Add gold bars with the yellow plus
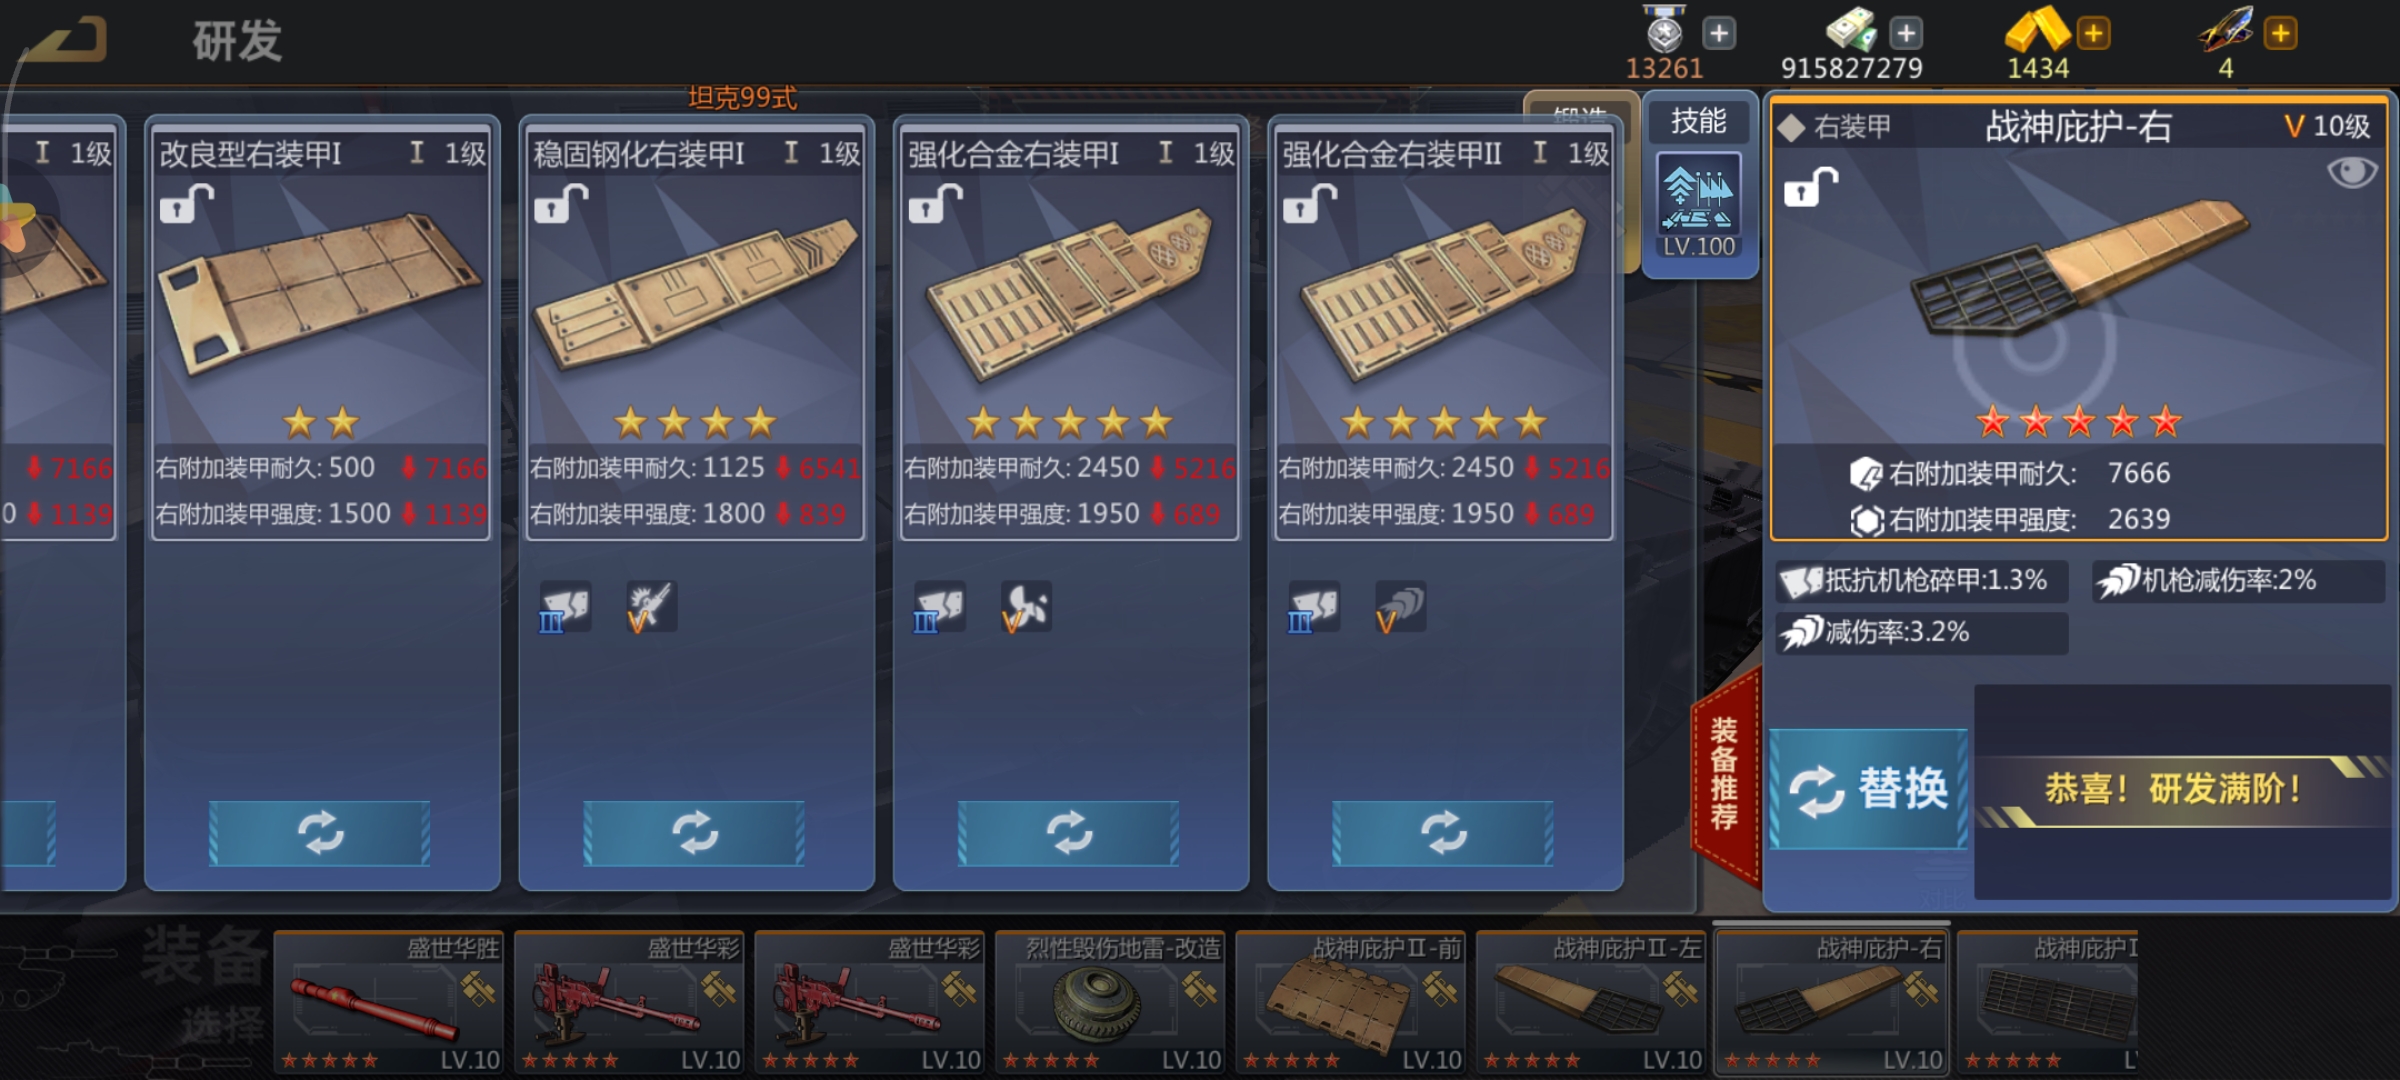Screen dimensions: 2400x1080 [2093, 33]
